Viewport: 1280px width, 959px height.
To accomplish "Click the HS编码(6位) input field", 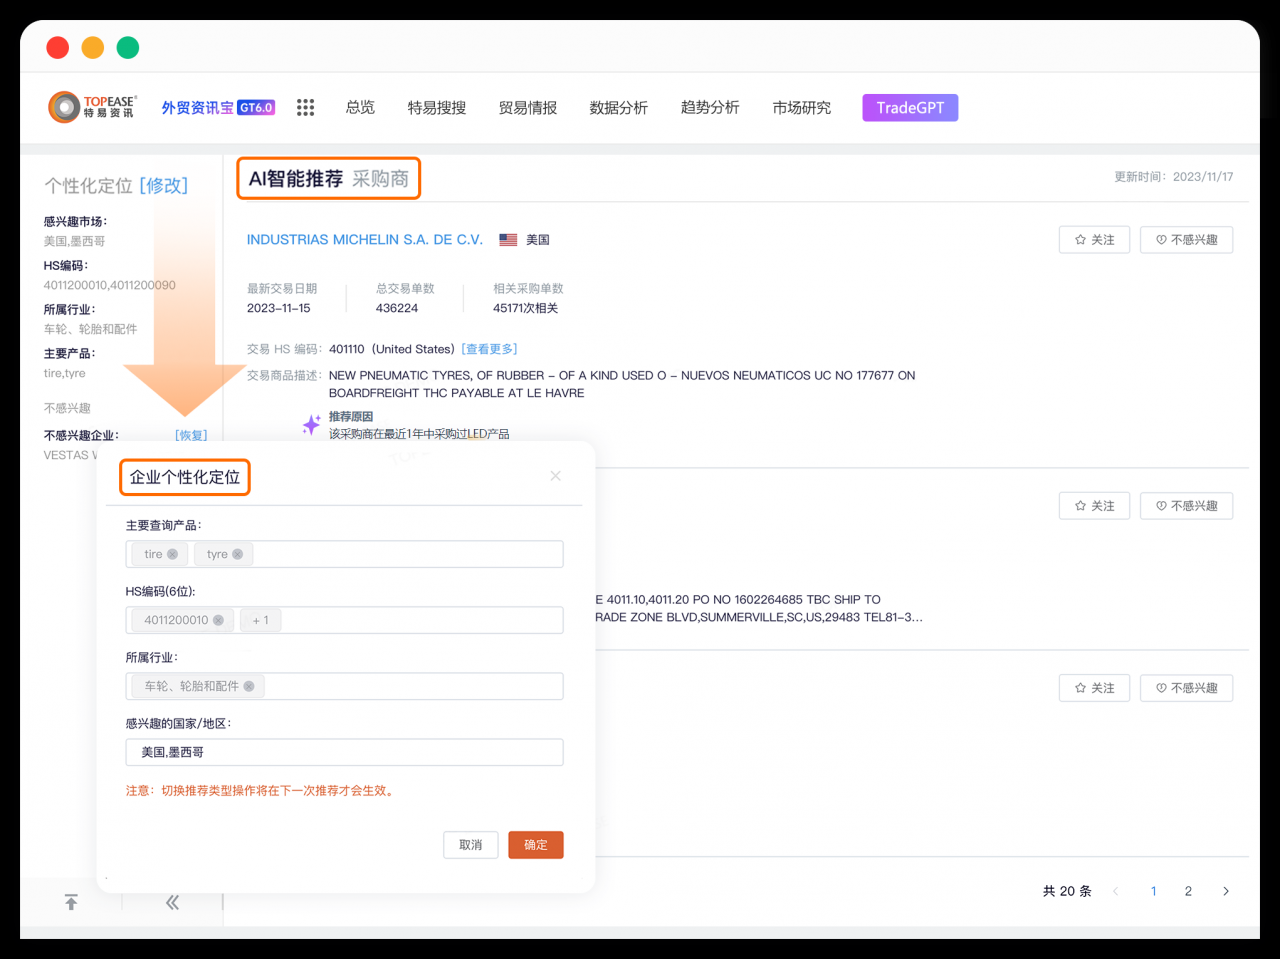I will 345,620.
